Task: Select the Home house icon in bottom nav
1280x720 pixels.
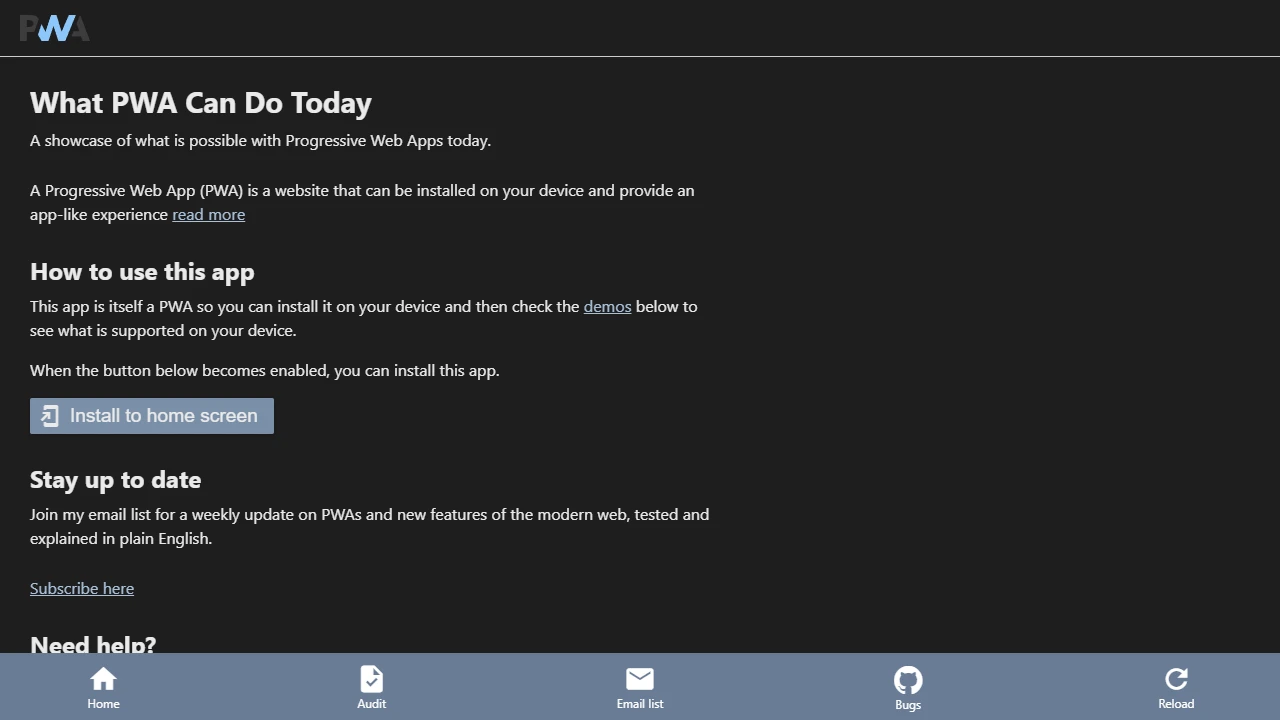Action: coord(103,678)
